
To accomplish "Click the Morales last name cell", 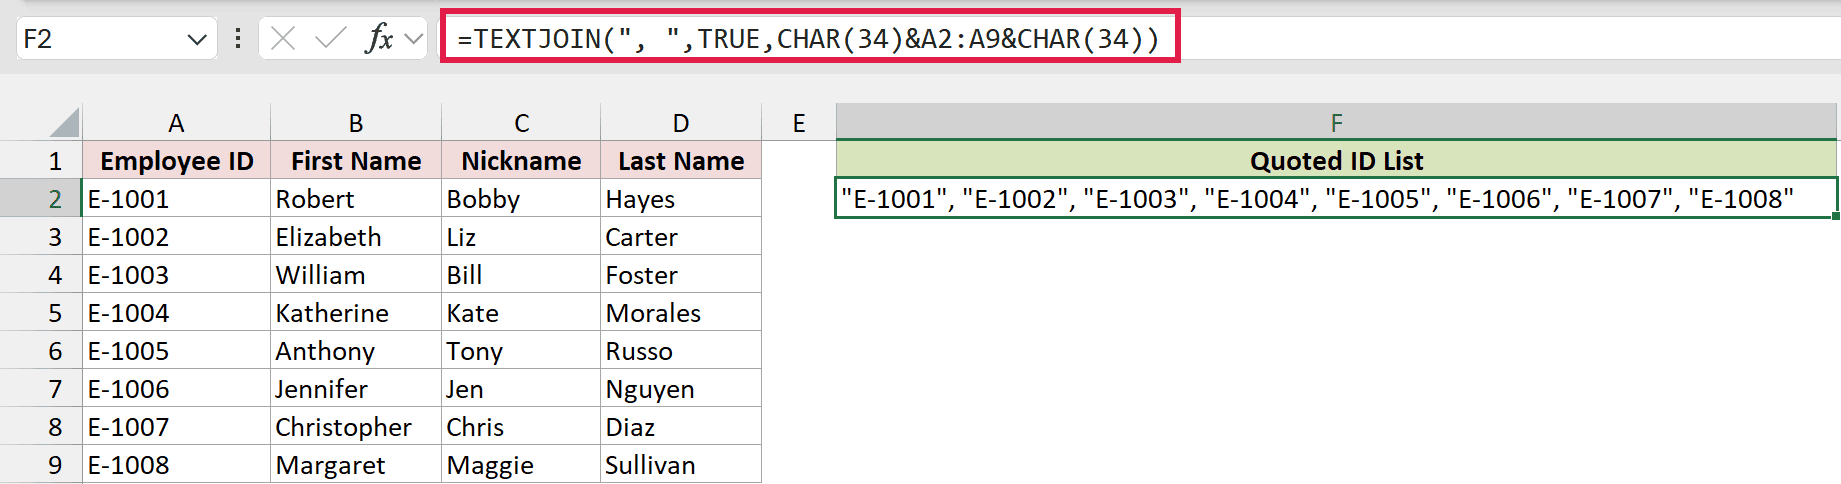I will point(681,313).
